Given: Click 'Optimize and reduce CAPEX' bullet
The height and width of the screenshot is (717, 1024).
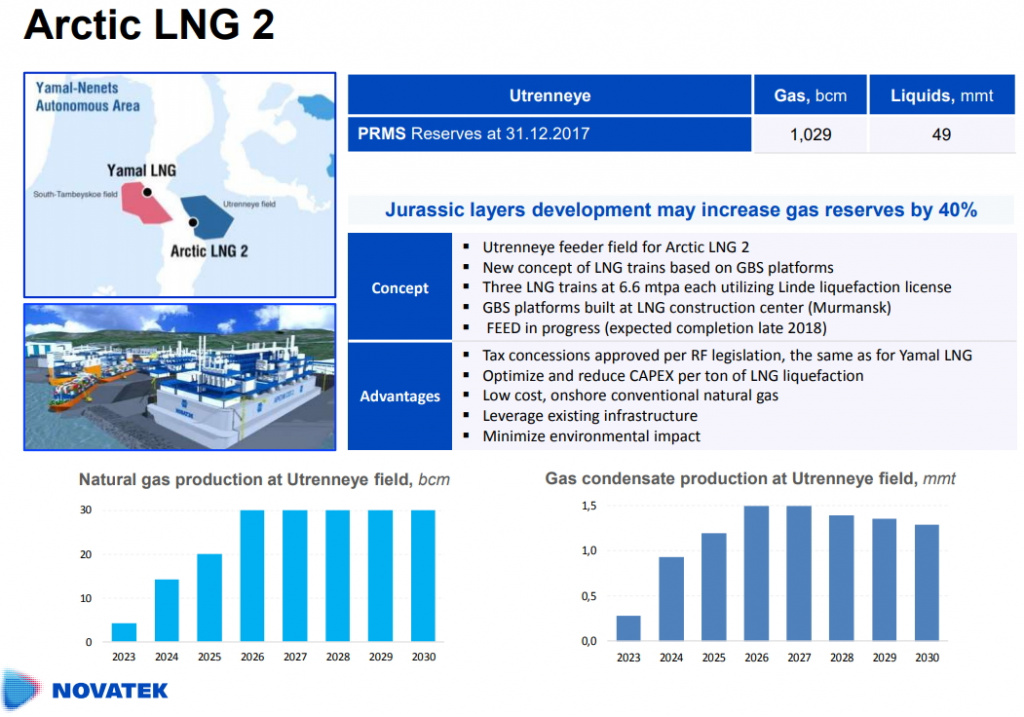Looking at the screenshot, I should (673, 375).
